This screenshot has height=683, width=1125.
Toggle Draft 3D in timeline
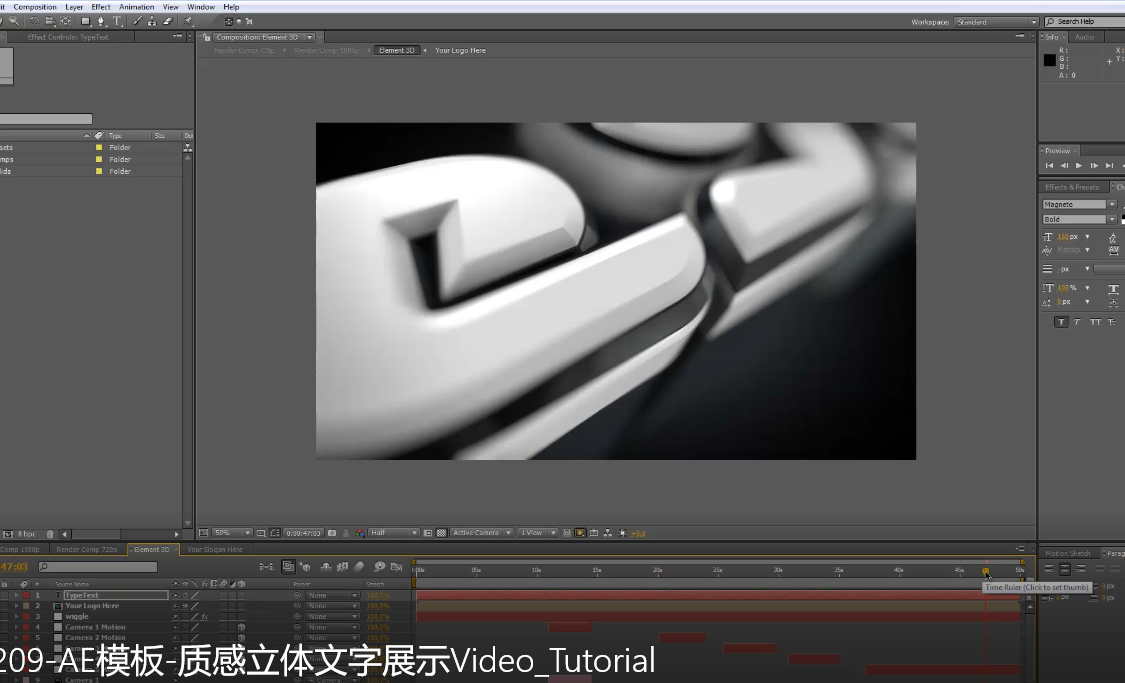(304, 567)
